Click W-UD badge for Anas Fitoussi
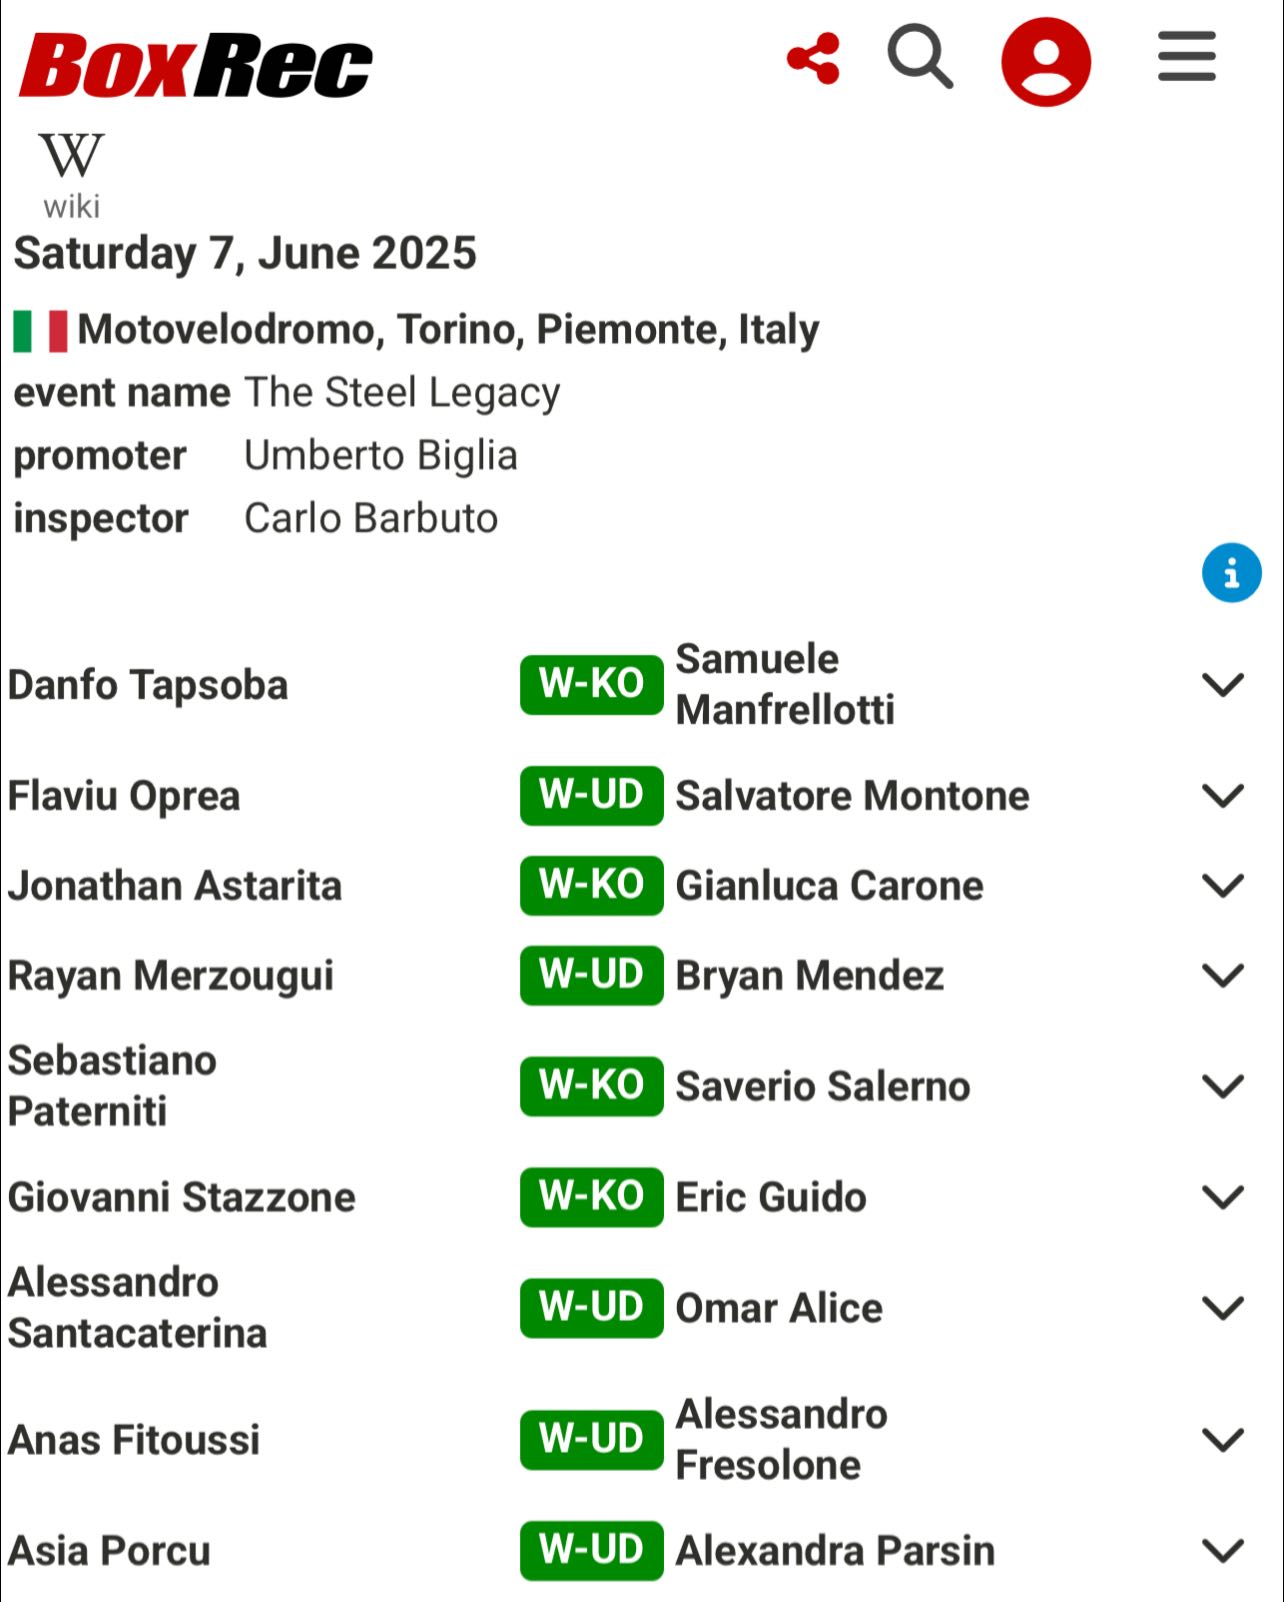This screenshot has height=1602, width=1284. coord(592,1440)
